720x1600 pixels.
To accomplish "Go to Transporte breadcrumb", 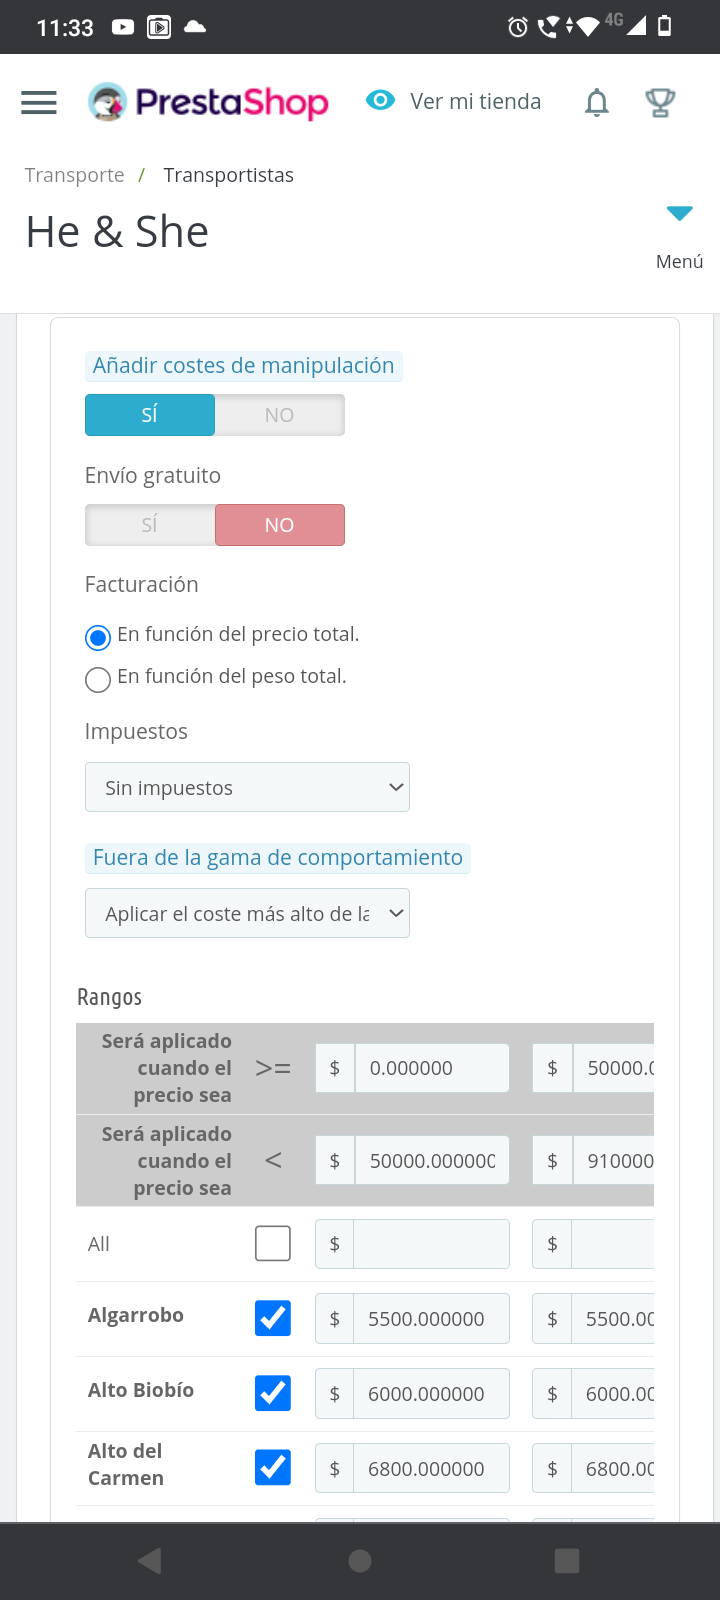I will pos(75,176).
